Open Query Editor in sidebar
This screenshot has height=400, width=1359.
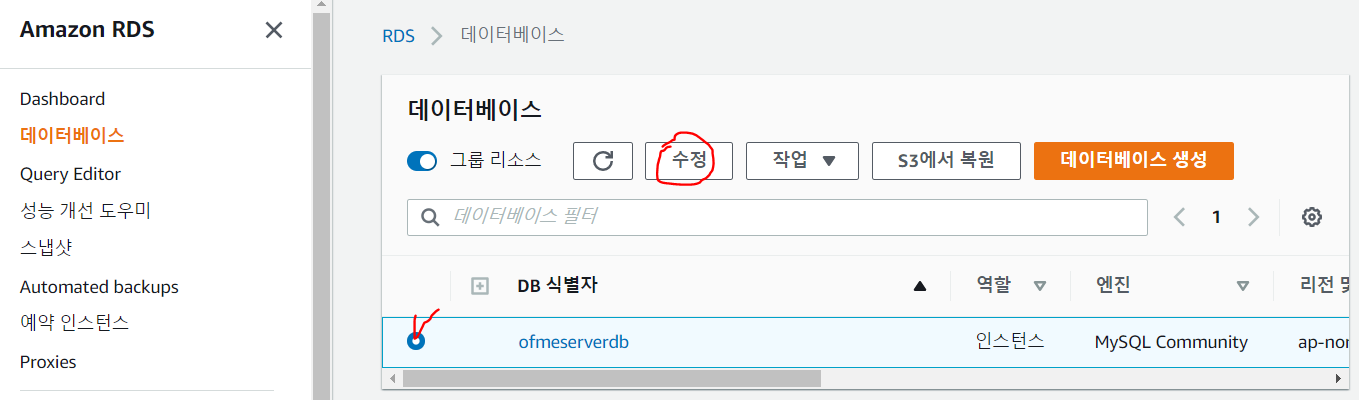pos(70,174)
